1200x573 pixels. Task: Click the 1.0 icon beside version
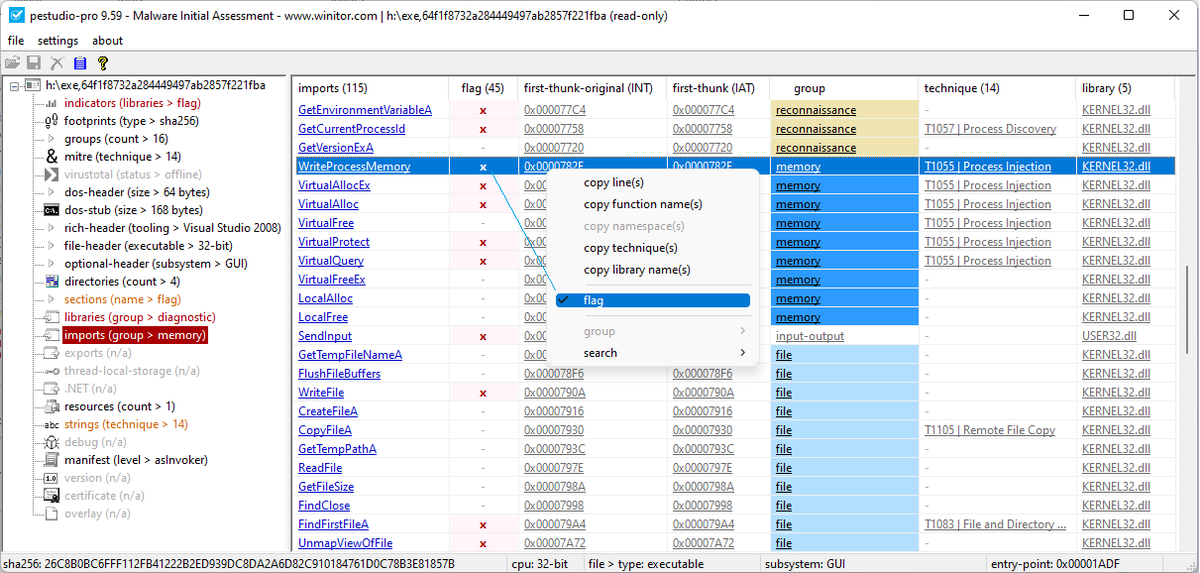point(52,478)
